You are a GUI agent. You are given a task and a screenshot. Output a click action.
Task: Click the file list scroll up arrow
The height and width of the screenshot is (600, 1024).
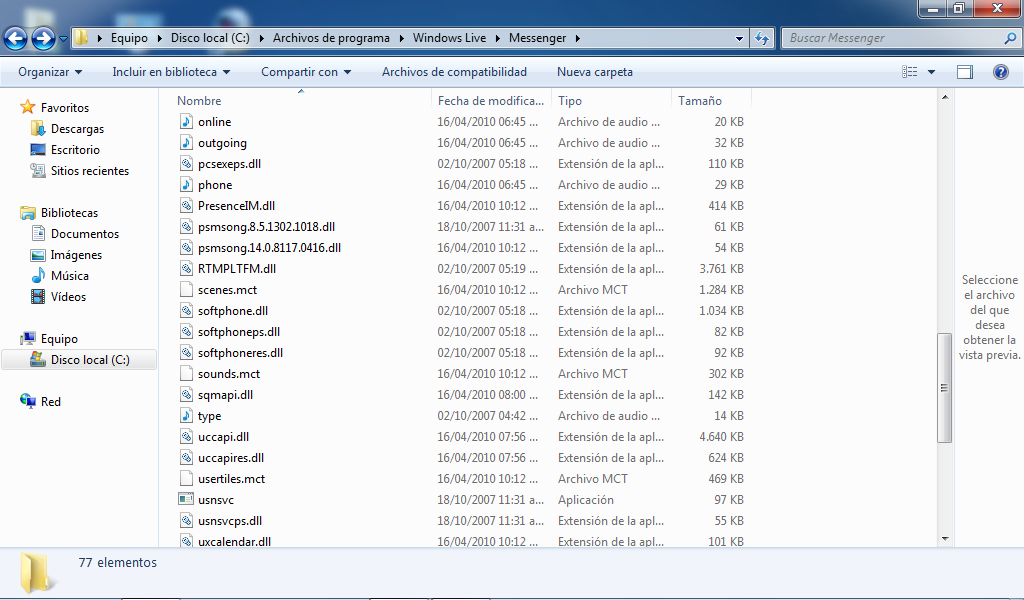pos(945,97)
